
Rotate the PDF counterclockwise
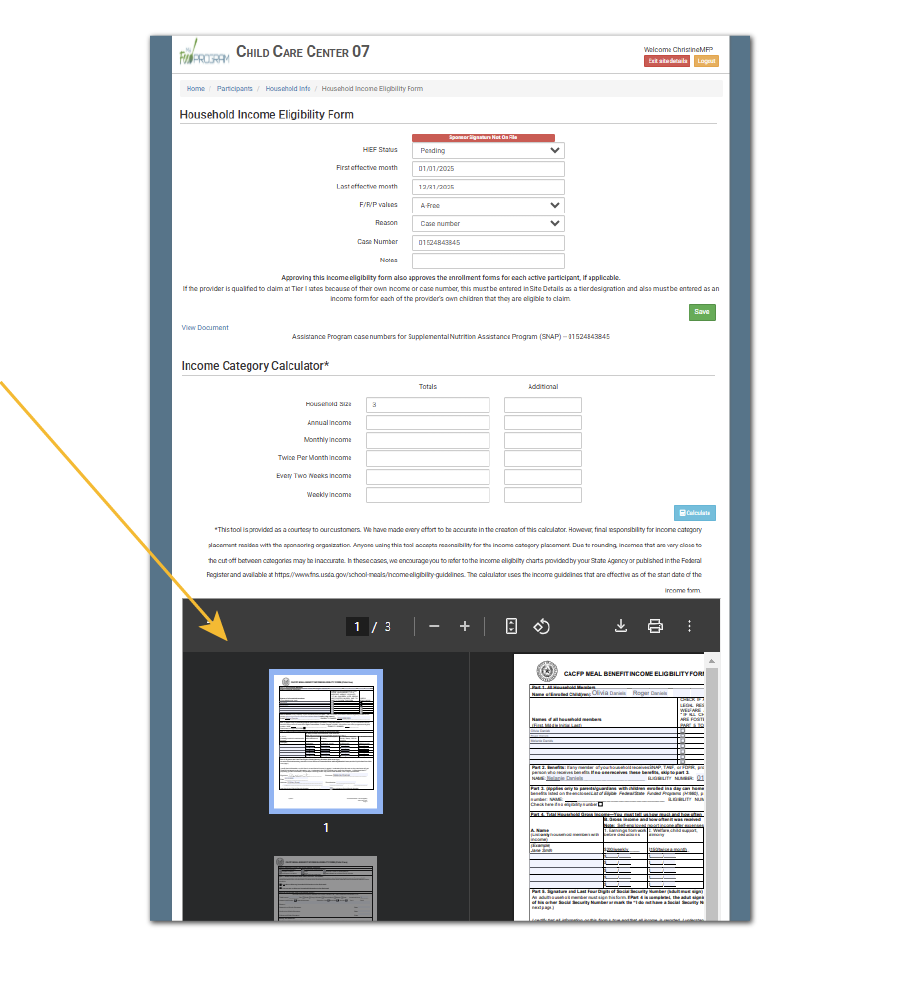(541, 626)
